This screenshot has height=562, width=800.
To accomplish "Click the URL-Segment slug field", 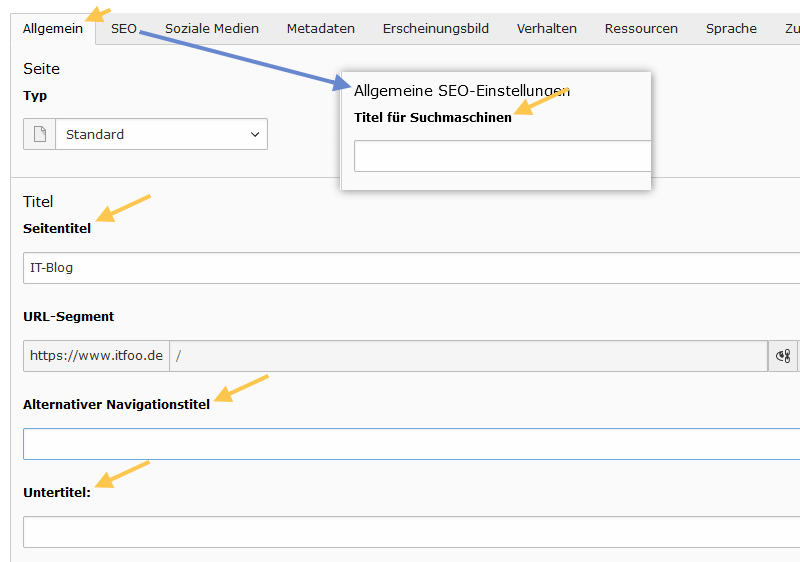I will (x=469, y=356).
